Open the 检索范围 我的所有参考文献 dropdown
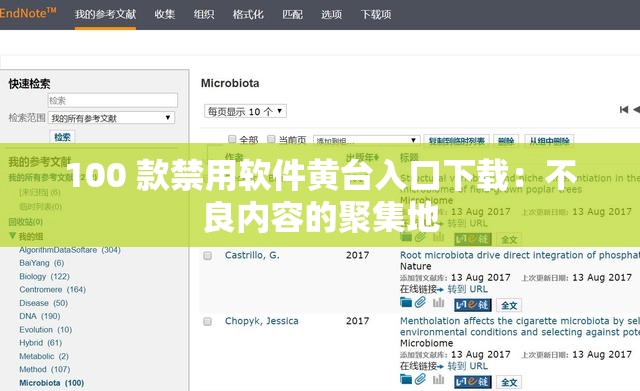 click(x=111, y=118)
